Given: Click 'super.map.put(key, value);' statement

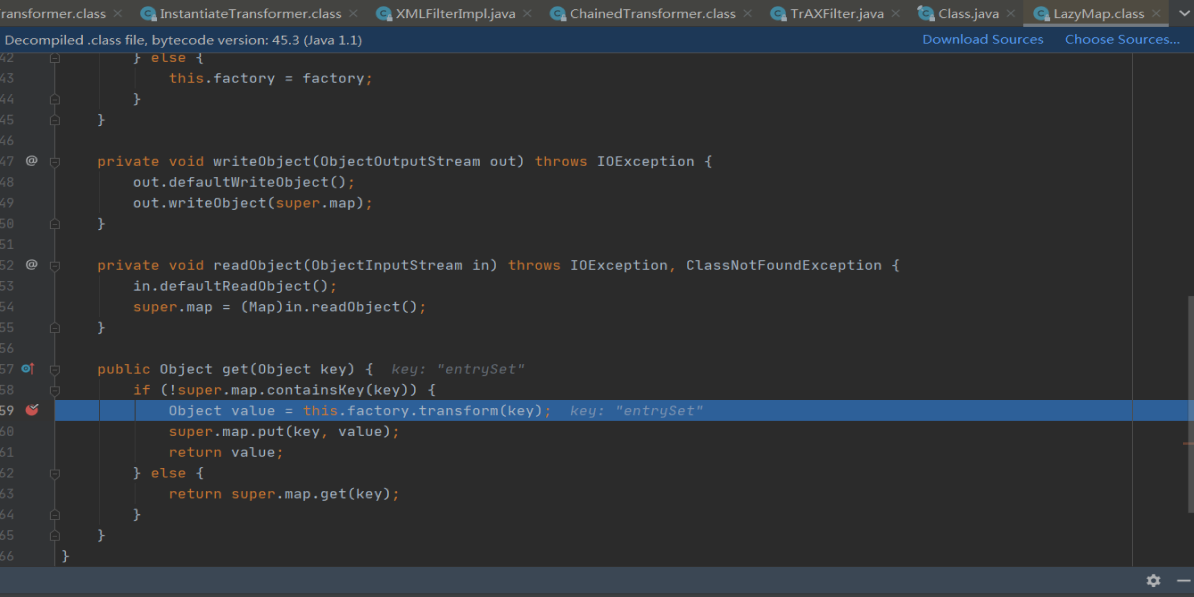Looking at the screenshot, I should (x=284, y=432).
